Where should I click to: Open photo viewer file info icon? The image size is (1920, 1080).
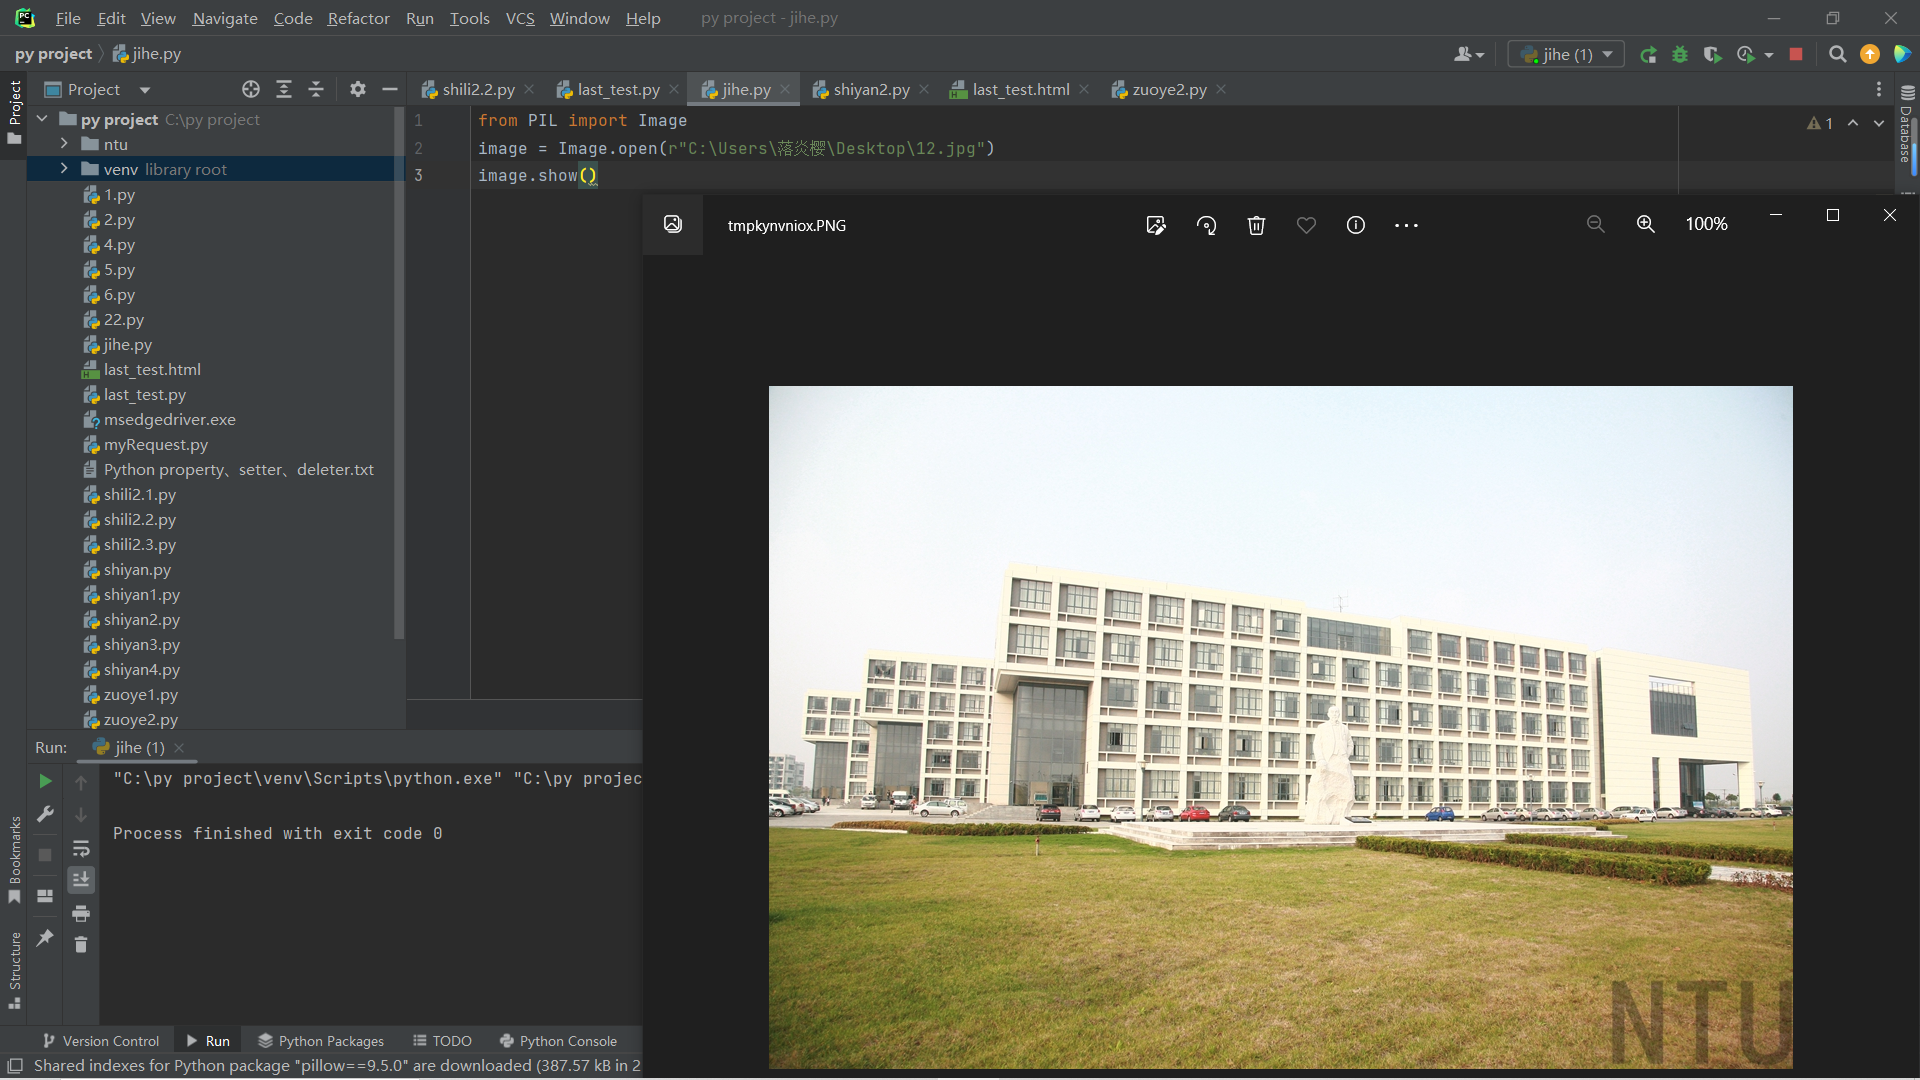1355,225
